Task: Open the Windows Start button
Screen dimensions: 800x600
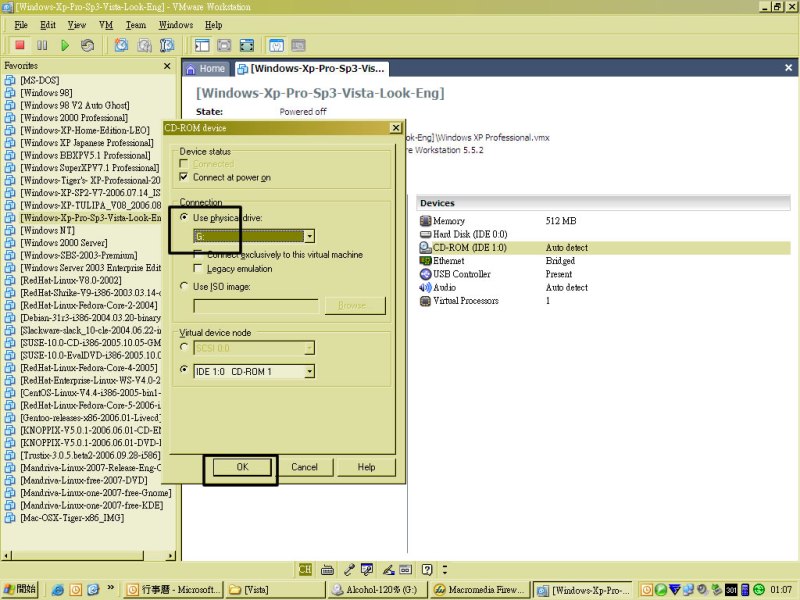Action: [20, 589]
